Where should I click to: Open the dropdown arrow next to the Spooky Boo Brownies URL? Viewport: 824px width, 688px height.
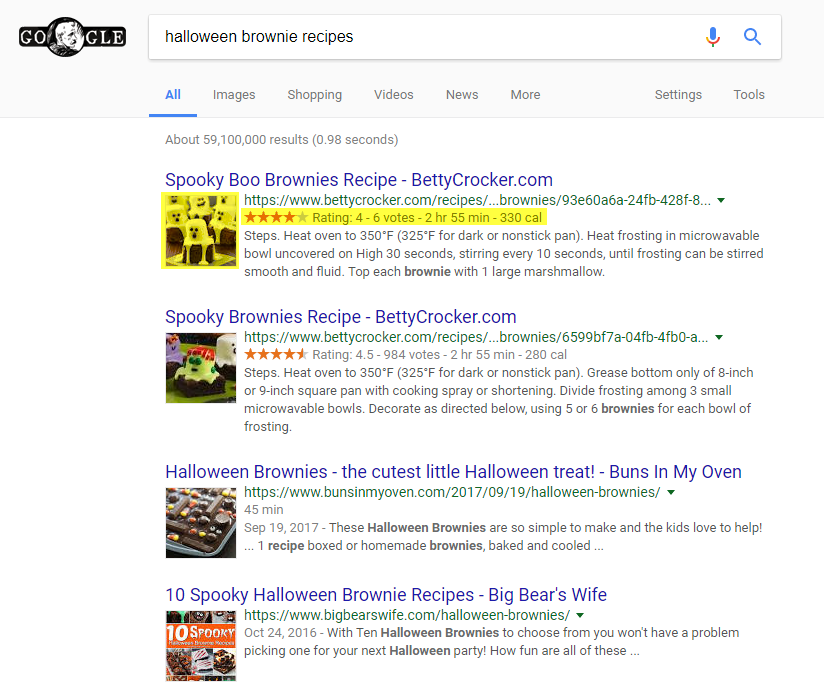tap(719, 200)
